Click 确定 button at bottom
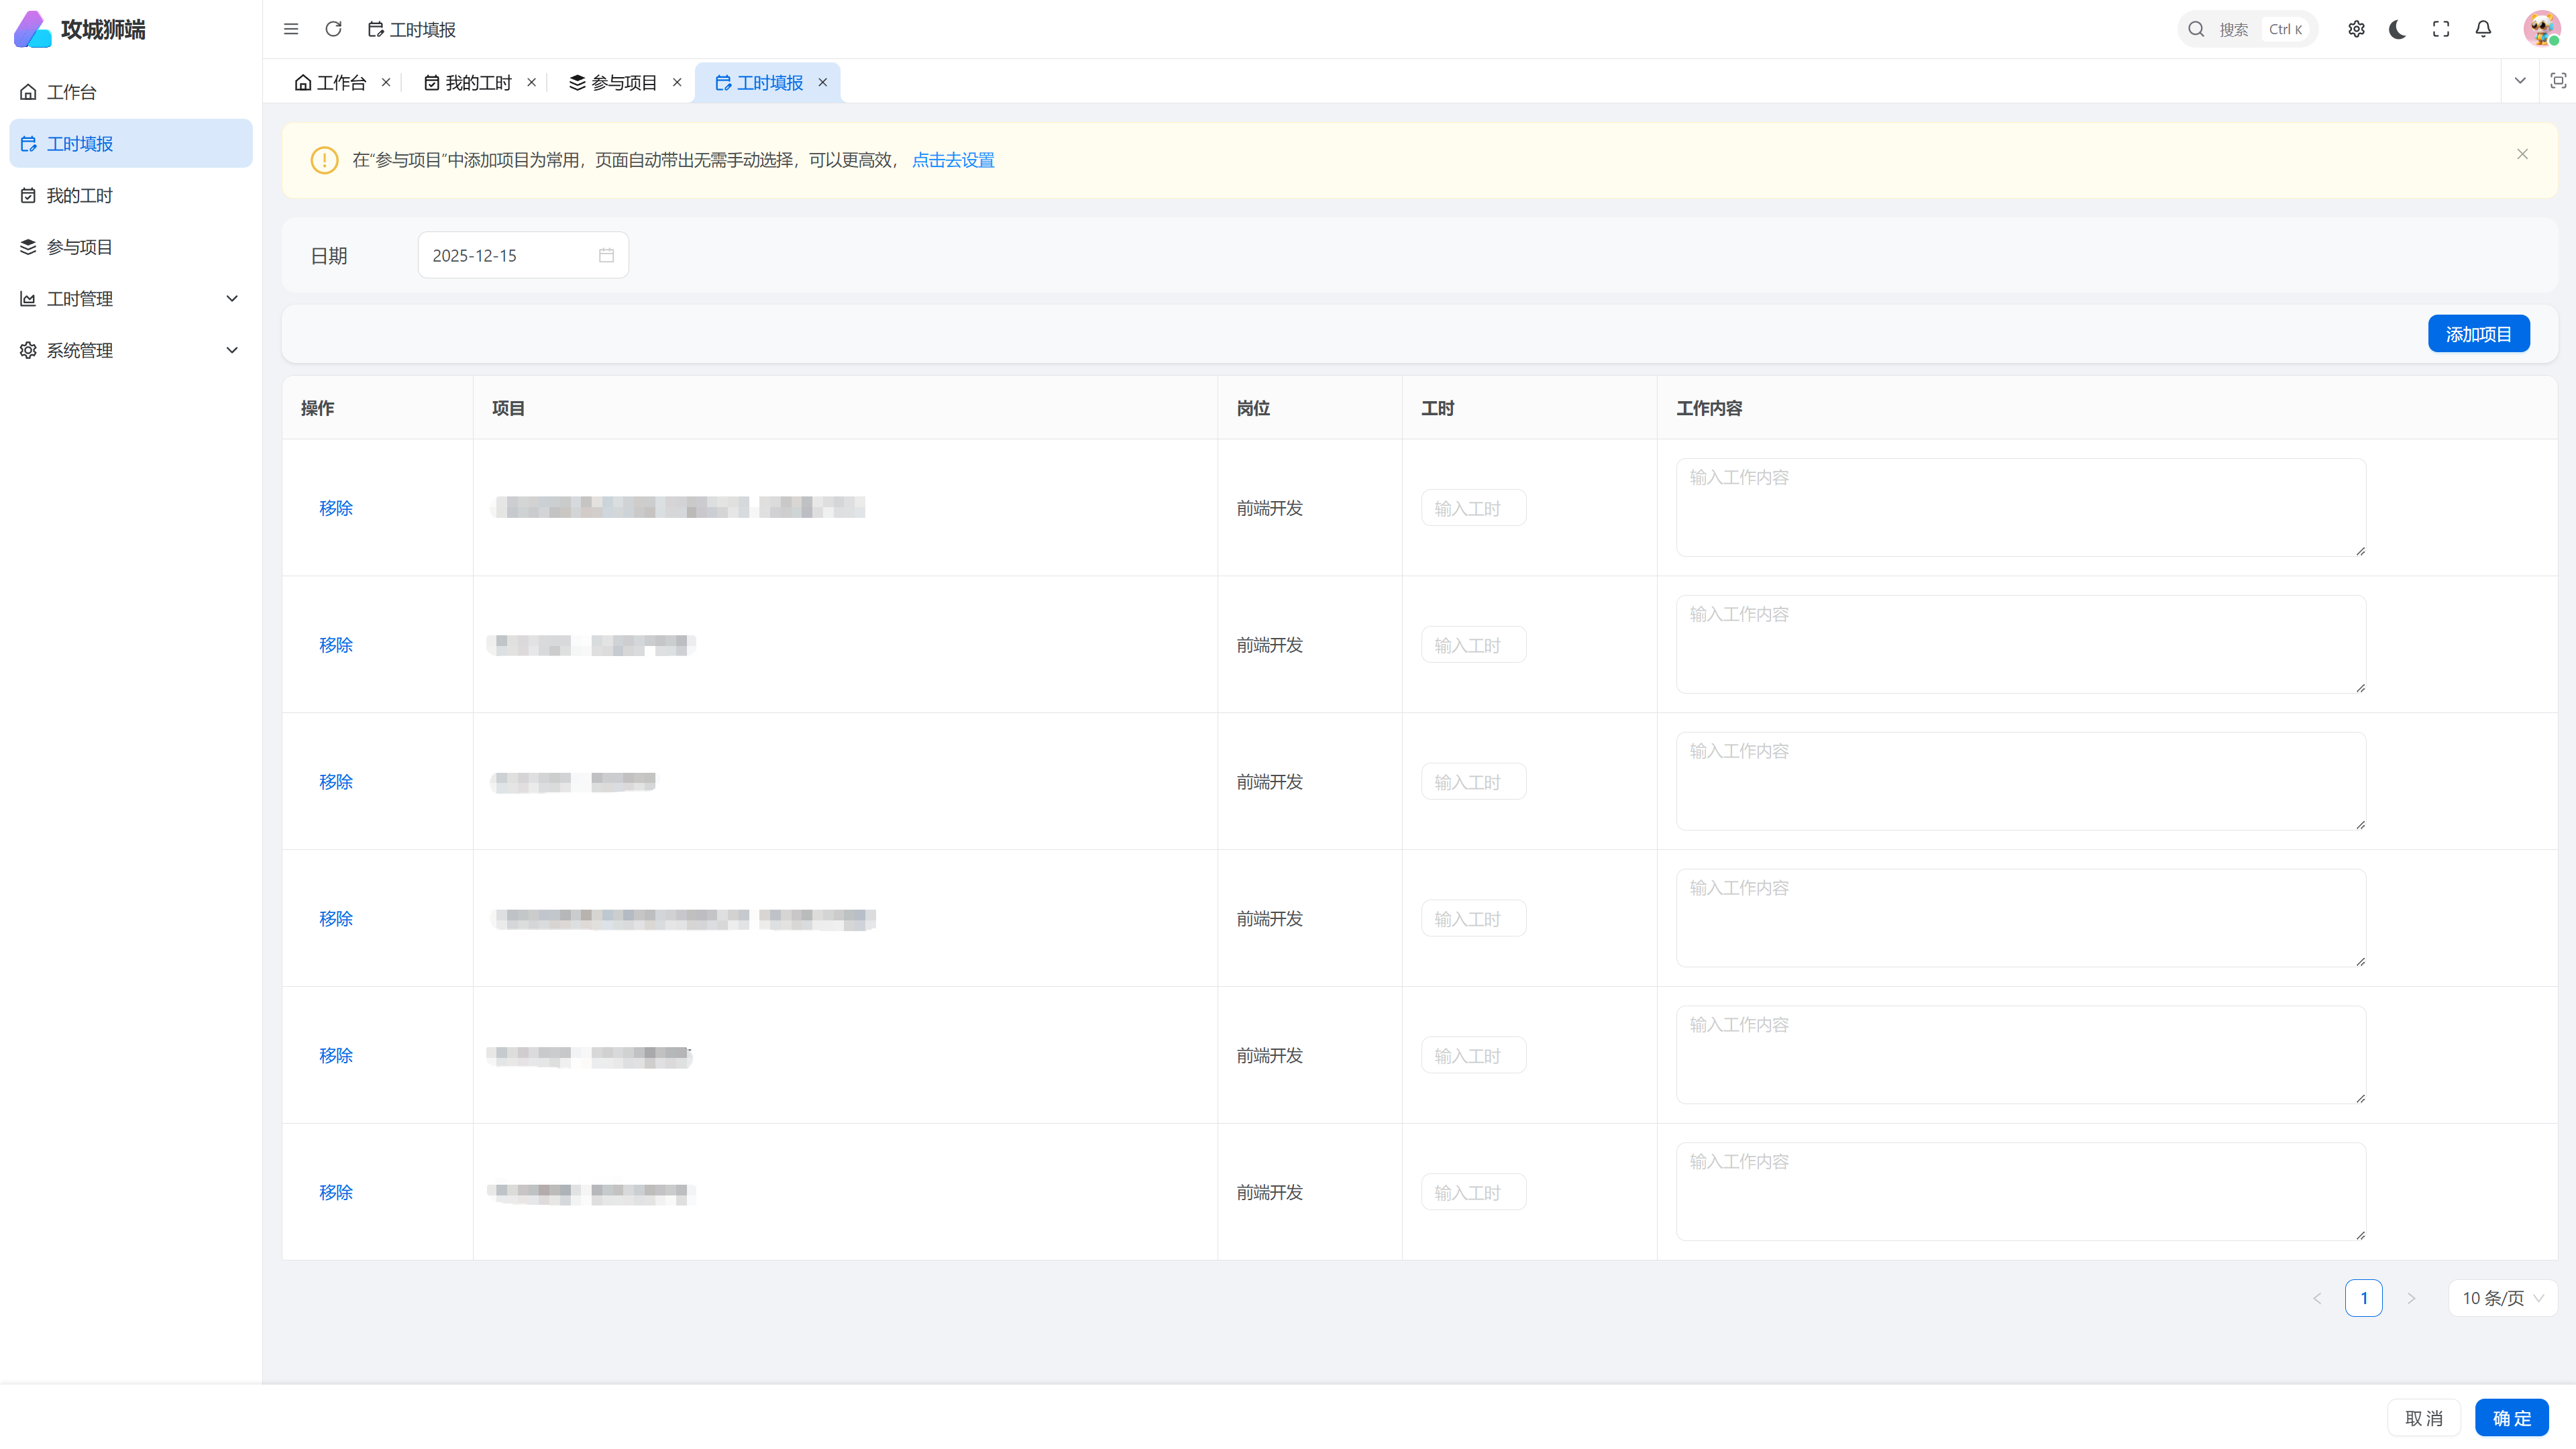2576x1449 pixels. pos(2511,1418)
